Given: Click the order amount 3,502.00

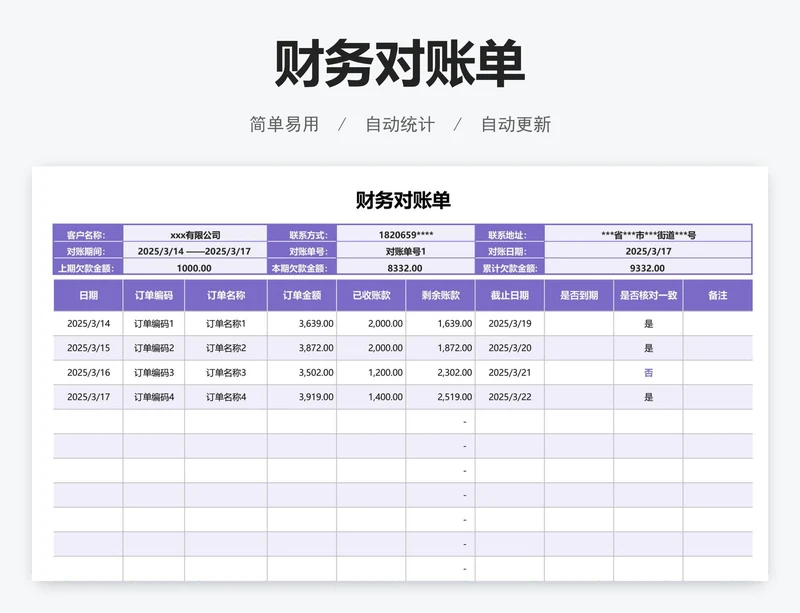Looking at the screenshot, I should 302,373.
